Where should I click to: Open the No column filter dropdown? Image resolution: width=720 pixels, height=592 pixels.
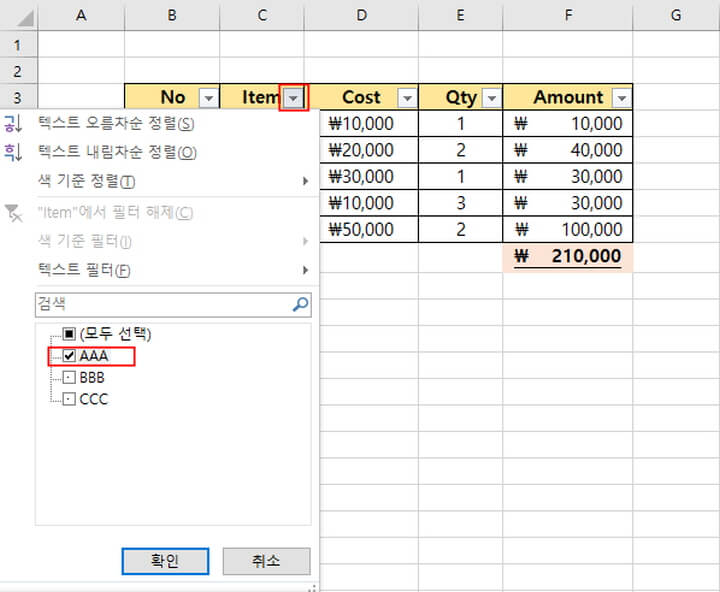point(208,98)
